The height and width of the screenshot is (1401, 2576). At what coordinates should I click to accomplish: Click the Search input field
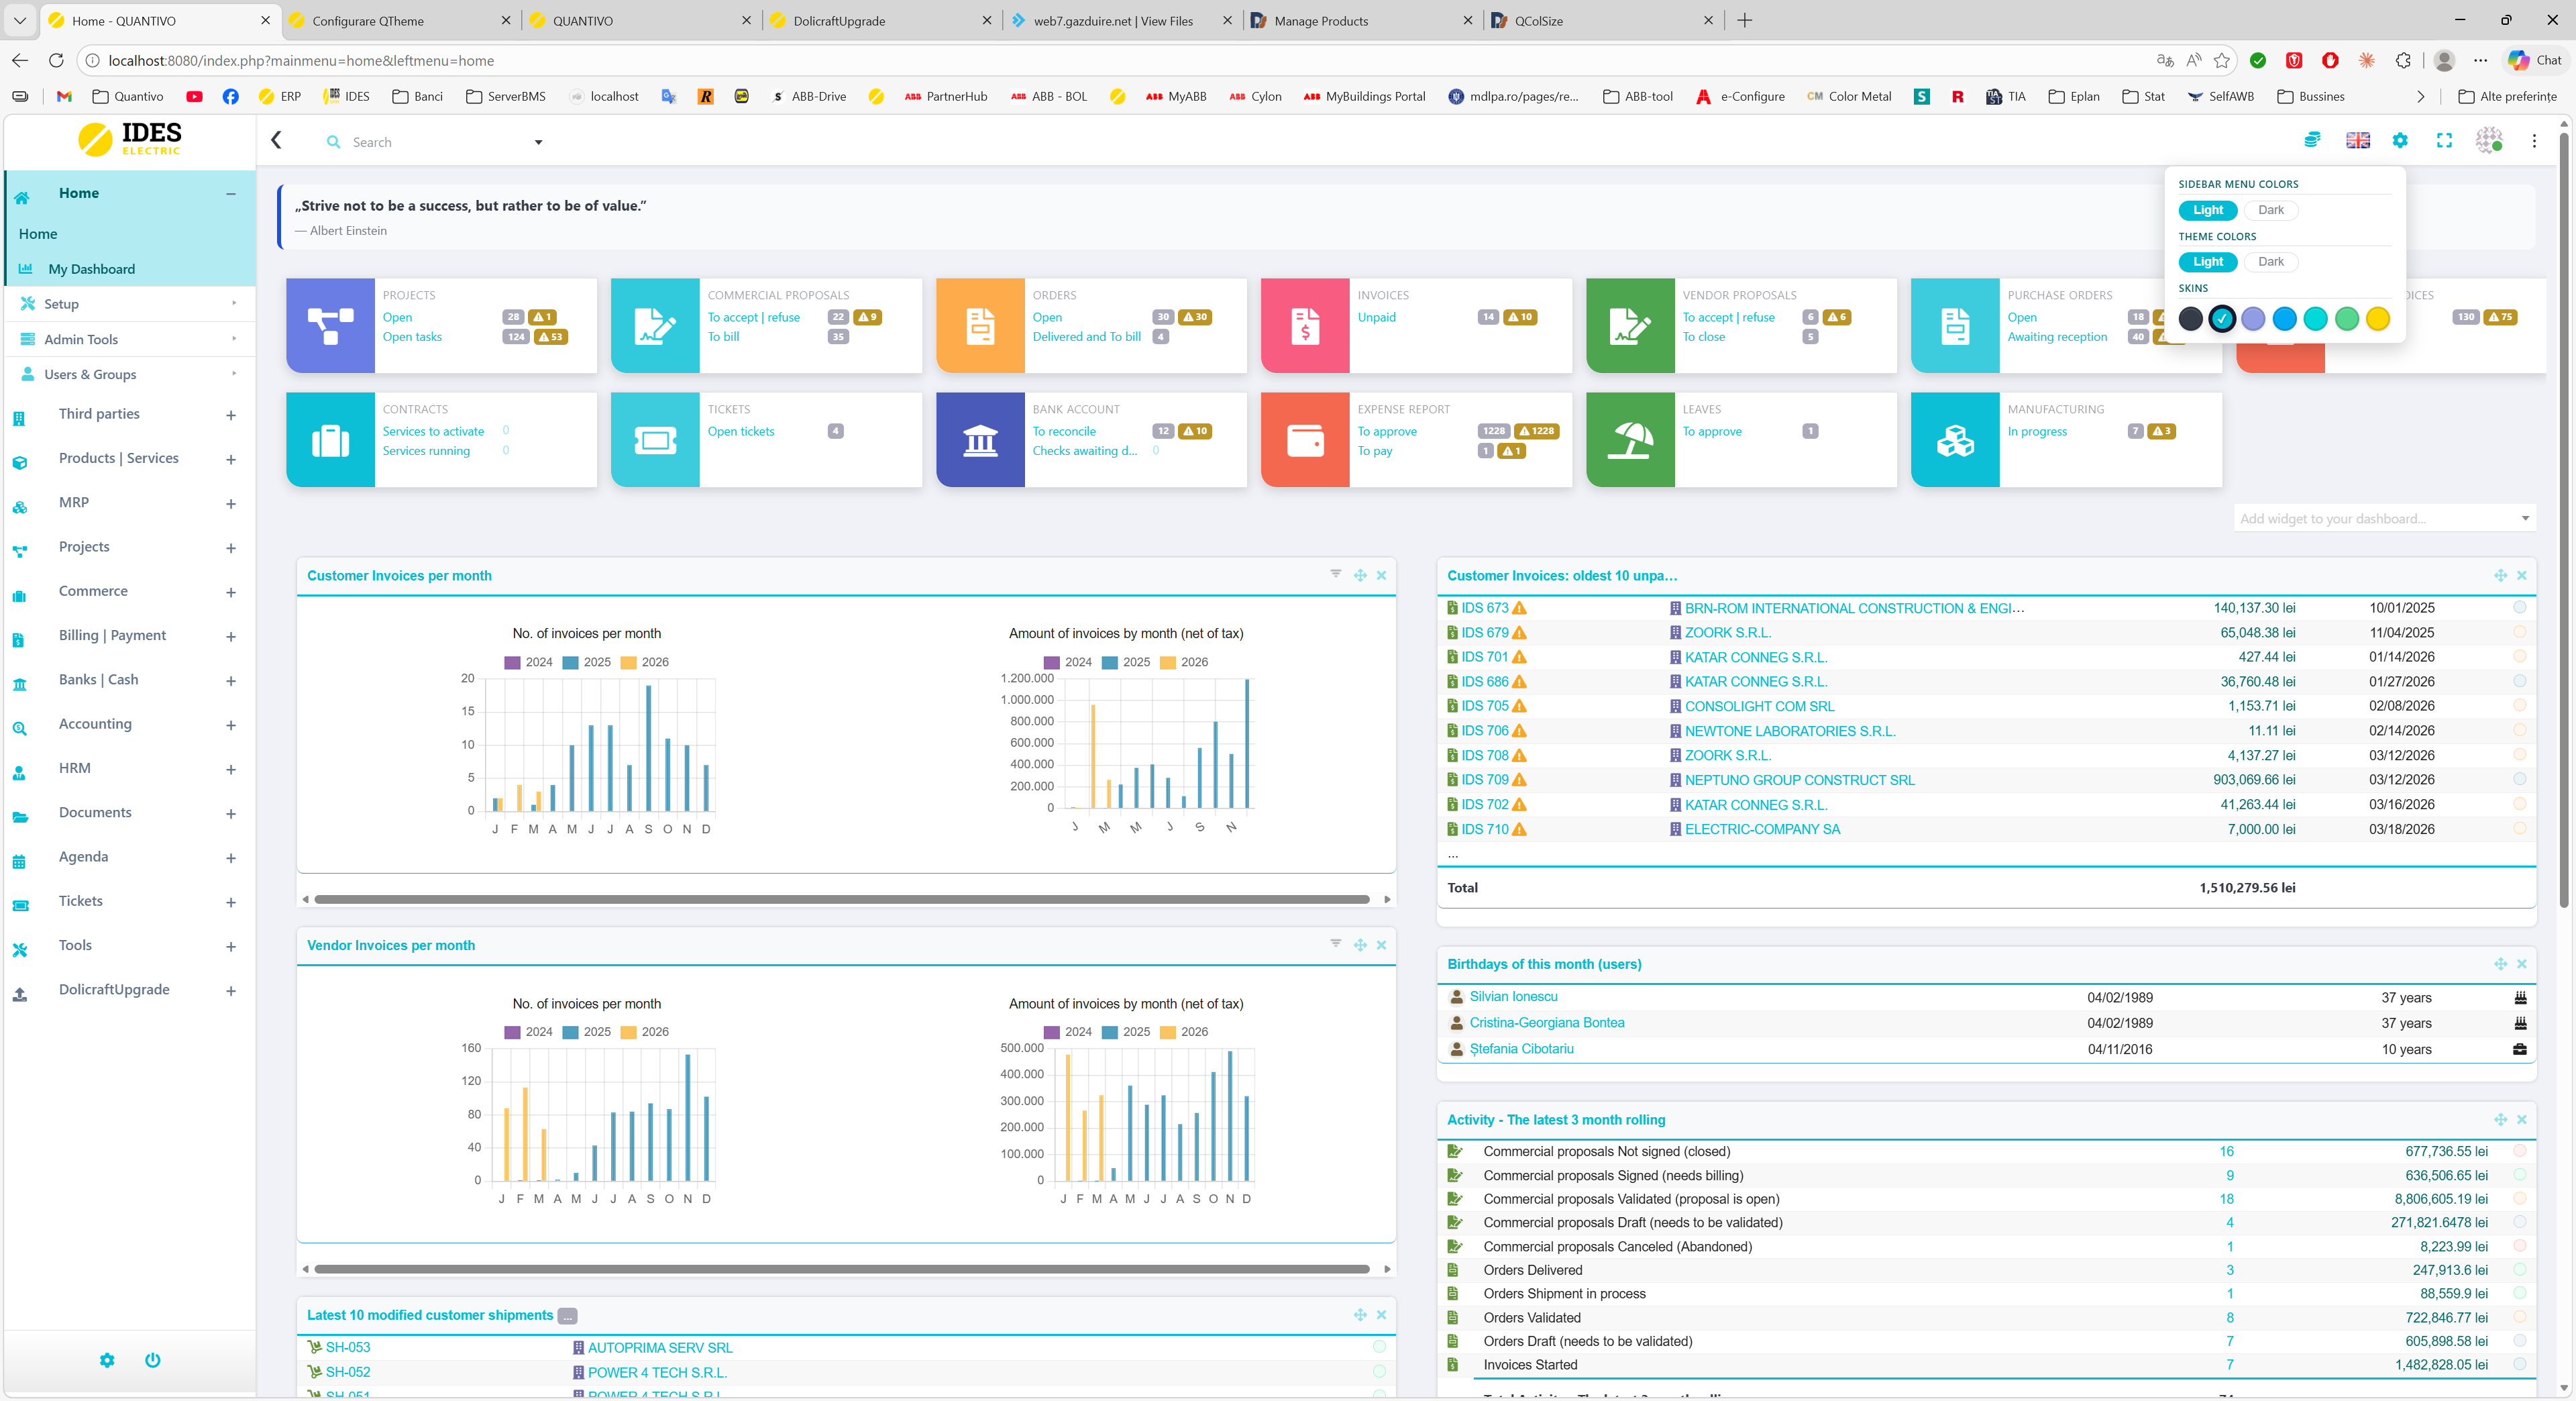[430, 142]
